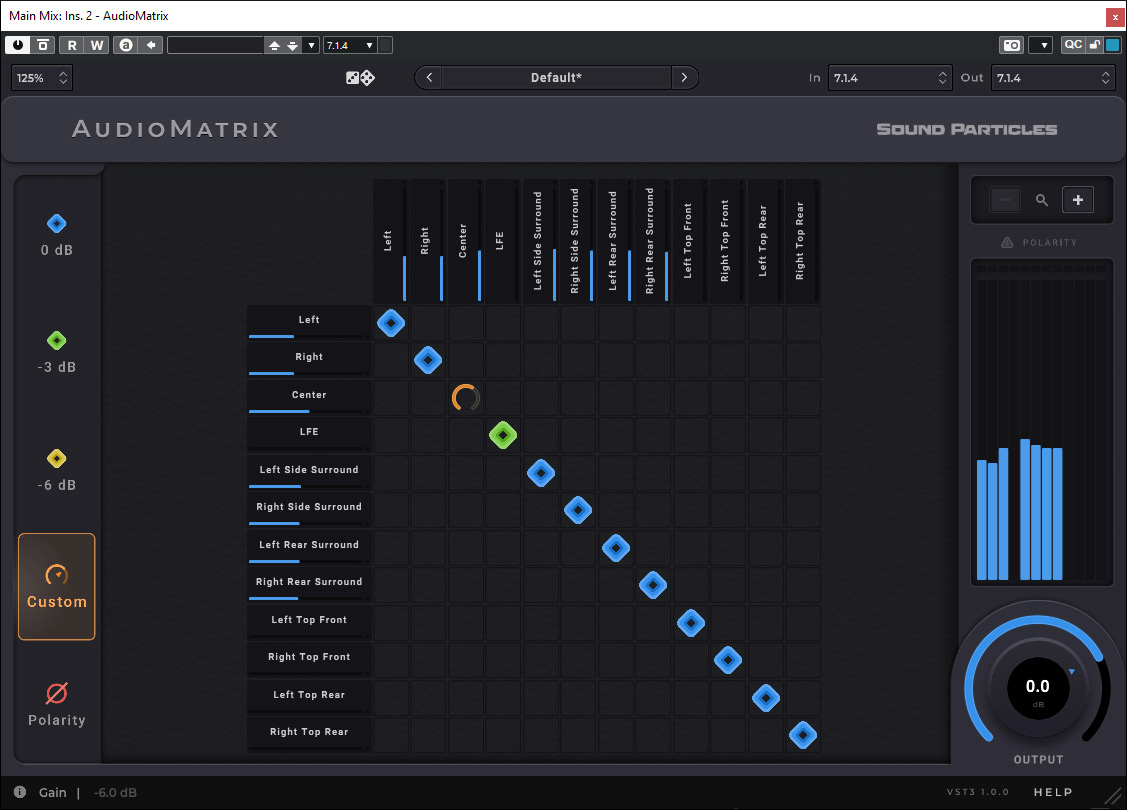Click the randomize dice icon
Image resolution: width=1127 pixels, height=810 pixels.
point(360,78)
